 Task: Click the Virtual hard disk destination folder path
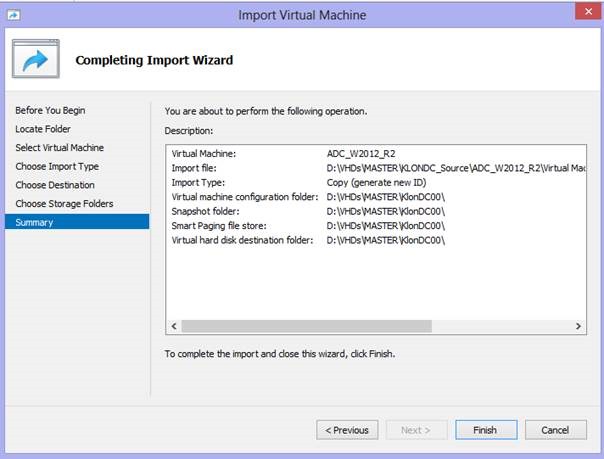tap(386, 240)
